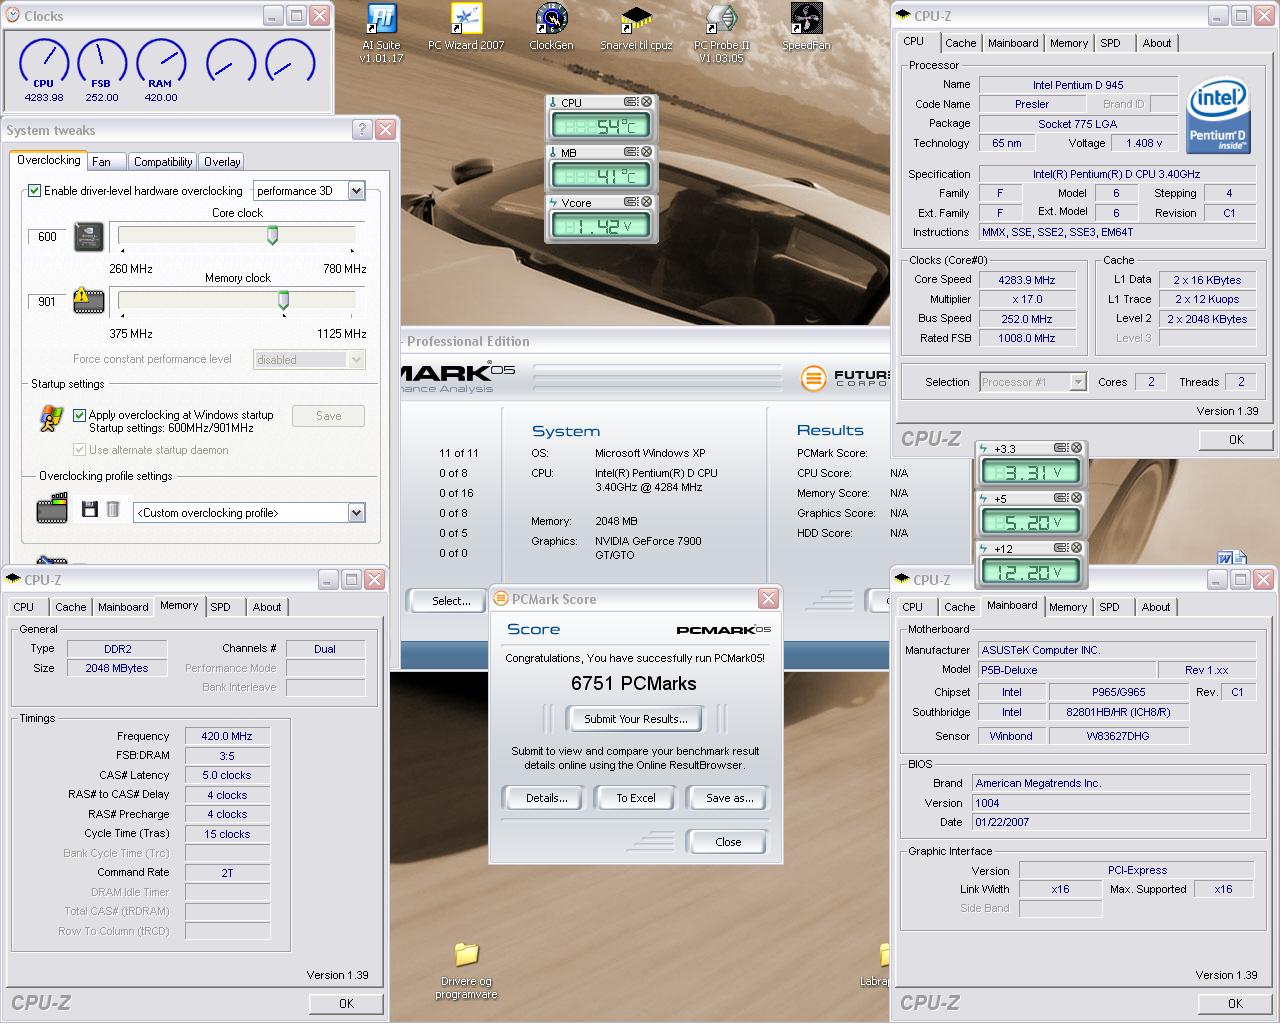The width and height of the screenshot is (1280, 1024).
Task: Open PC Wizard 2007 desktop shortcut
Action: [x=466, y=28]
